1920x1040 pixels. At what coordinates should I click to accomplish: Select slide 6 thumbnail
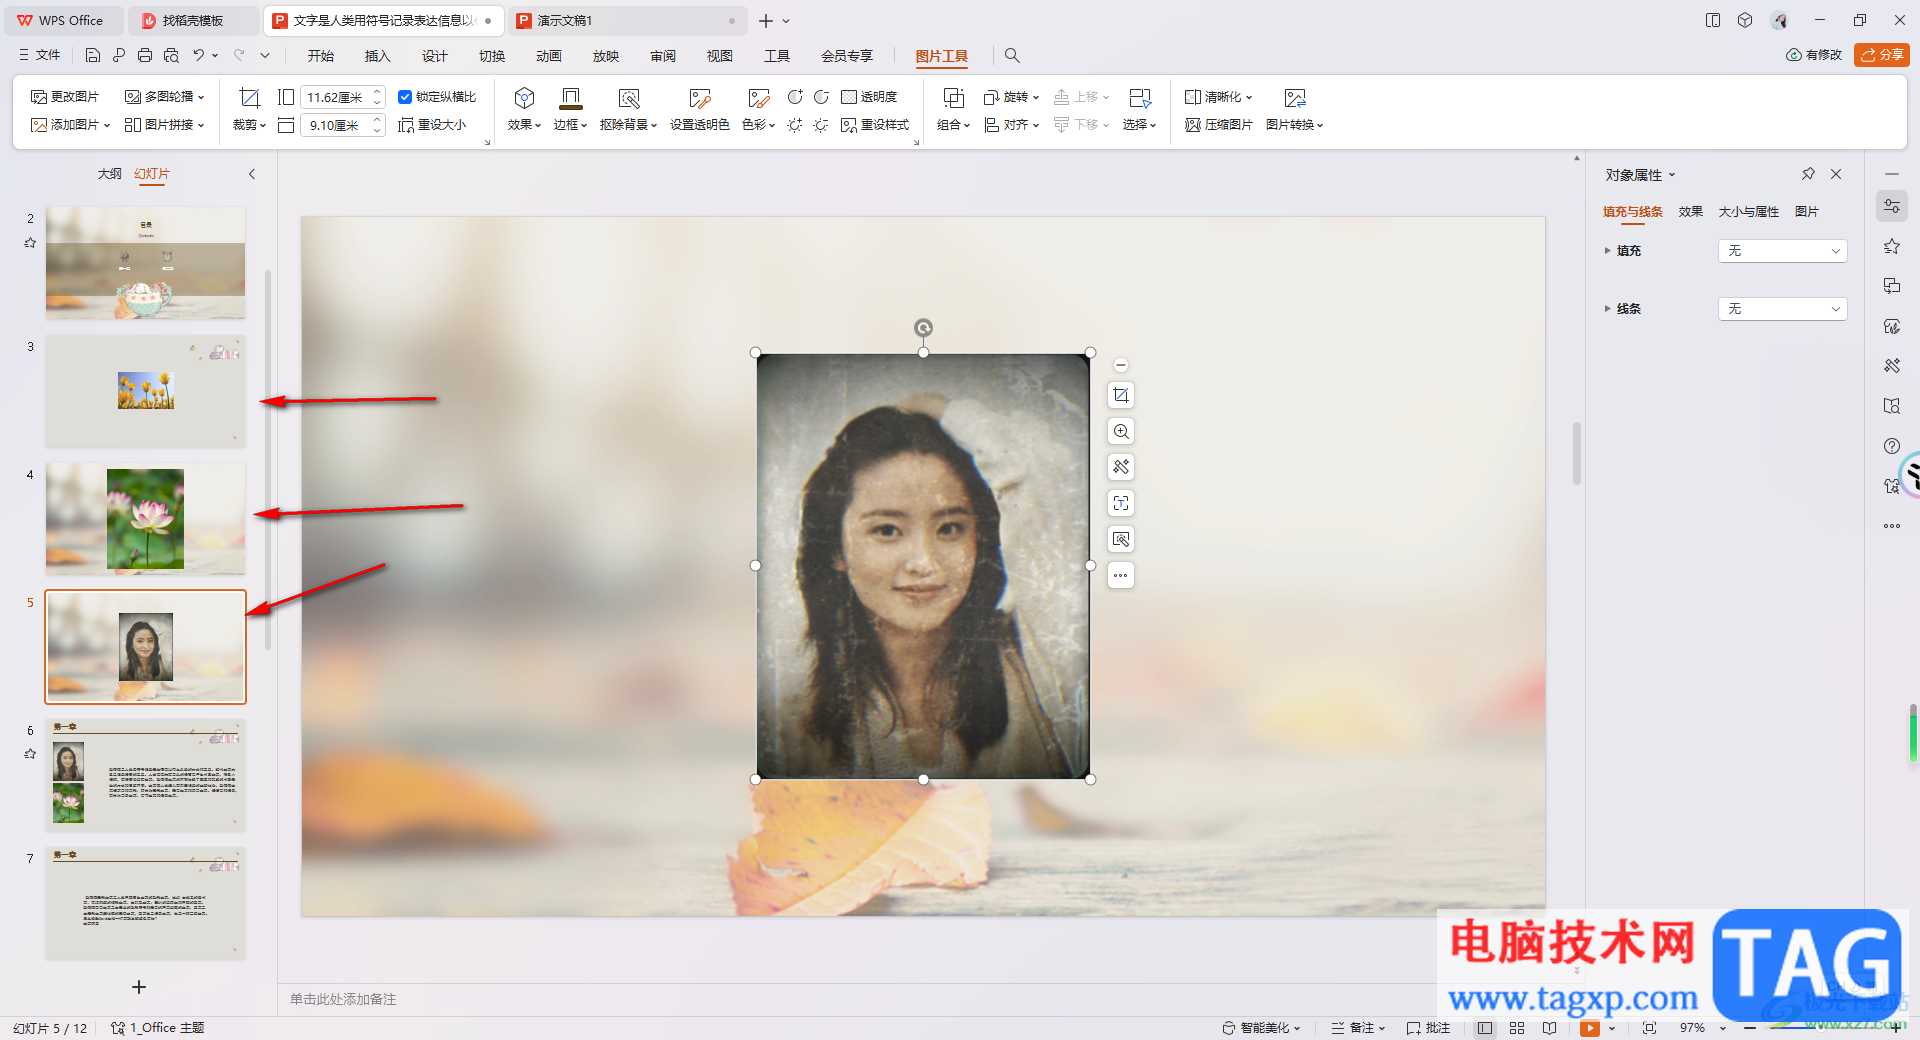click(145, 775)
